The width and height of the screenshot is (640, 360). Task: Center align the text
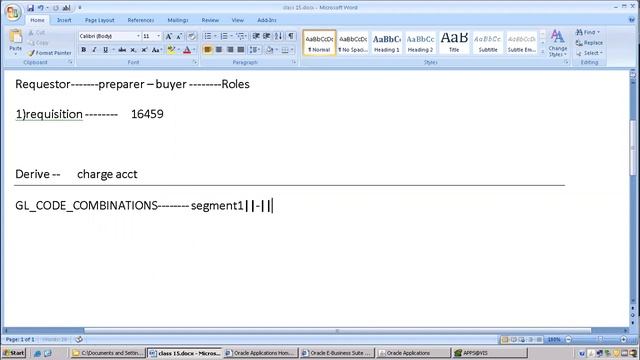[219, 50]
